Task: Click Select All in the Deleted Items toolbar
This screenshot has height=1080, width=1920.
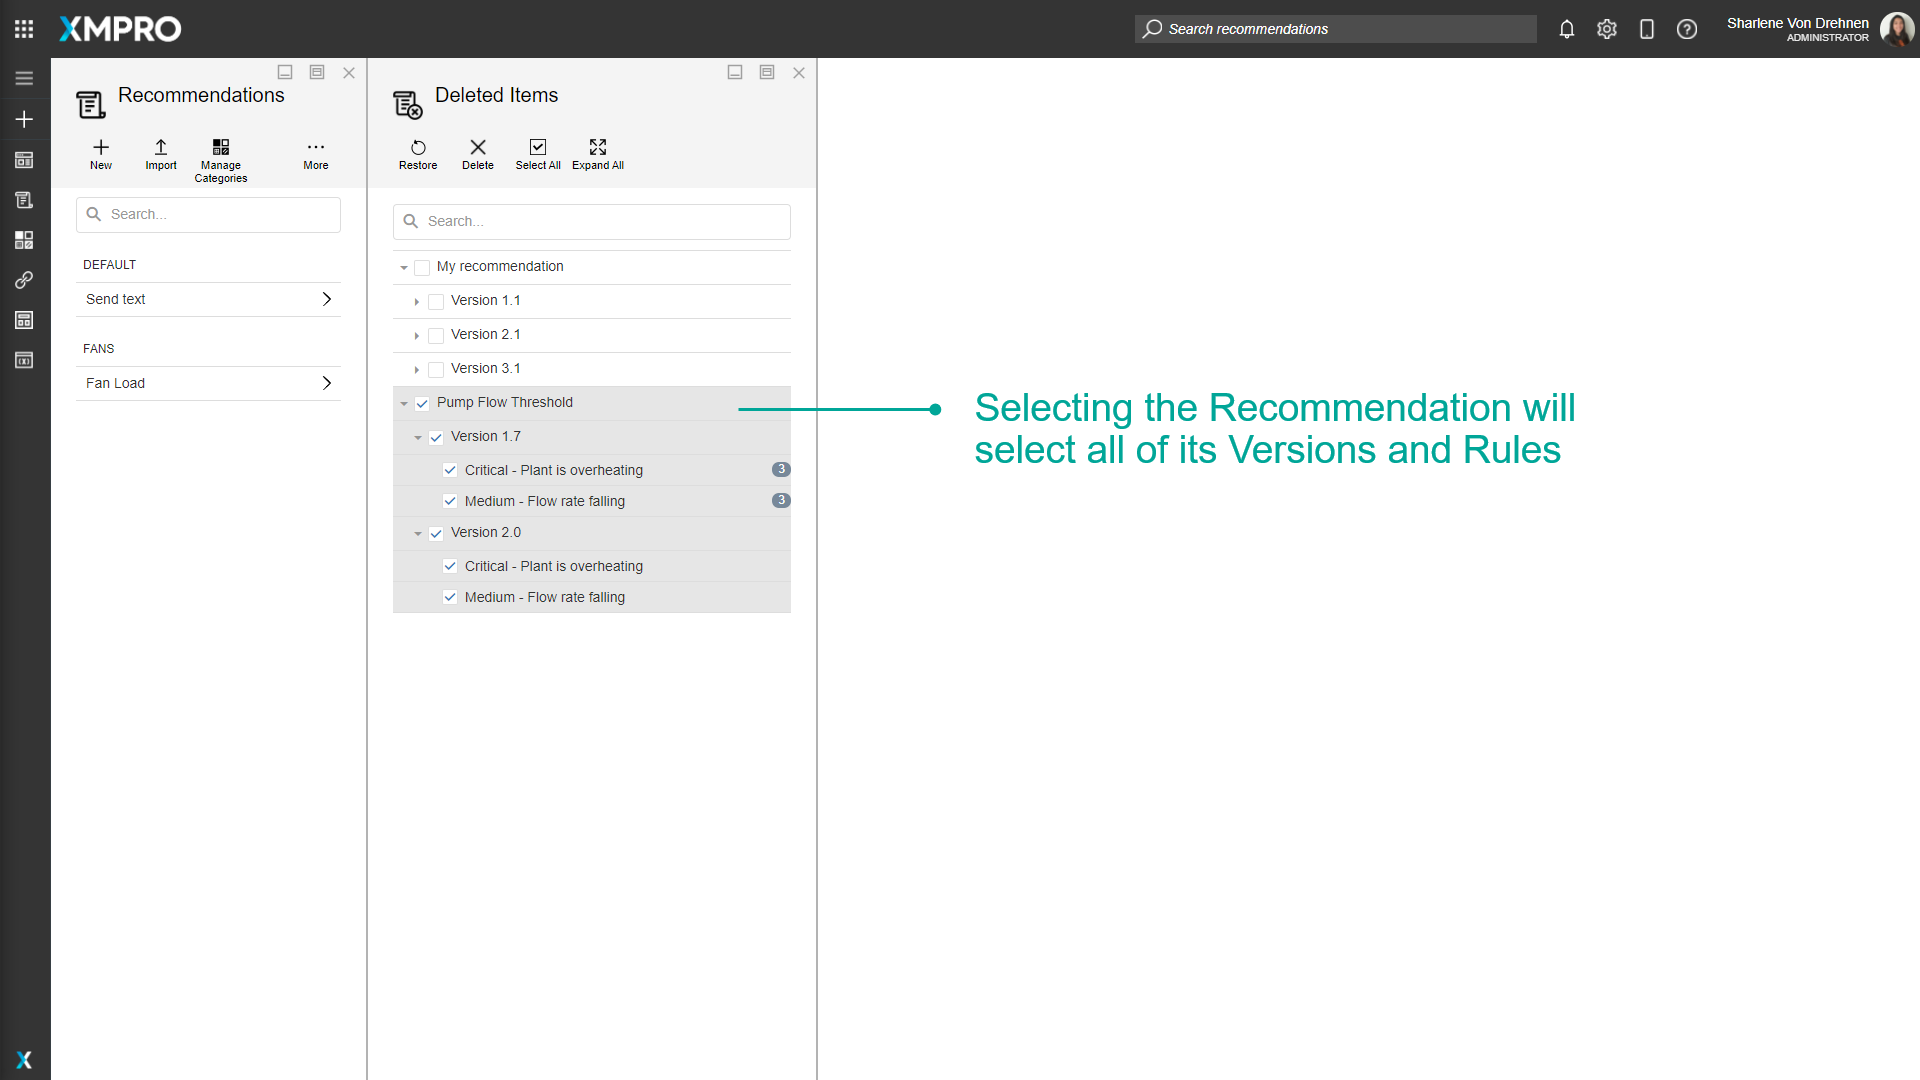Action: pyautogui.click(x=537, y=154)
